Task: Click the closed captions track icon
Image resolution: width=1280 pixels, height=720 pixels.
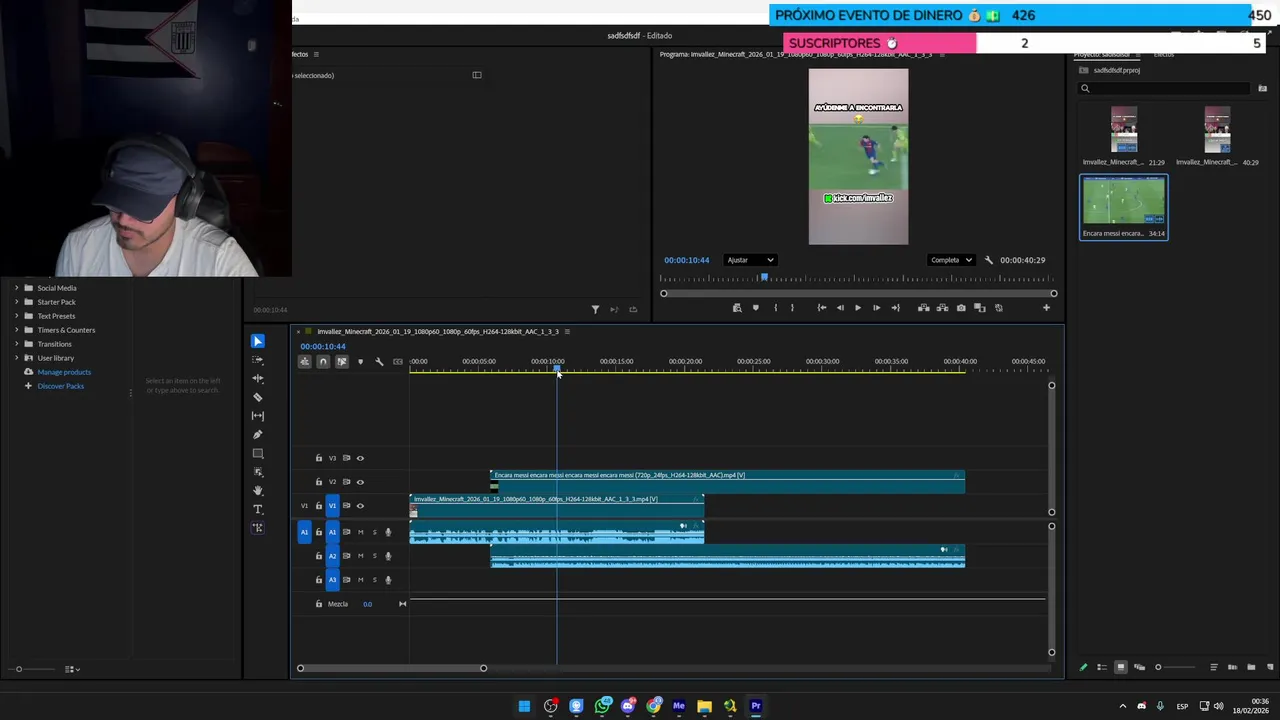Action: [x=398, y=362]
